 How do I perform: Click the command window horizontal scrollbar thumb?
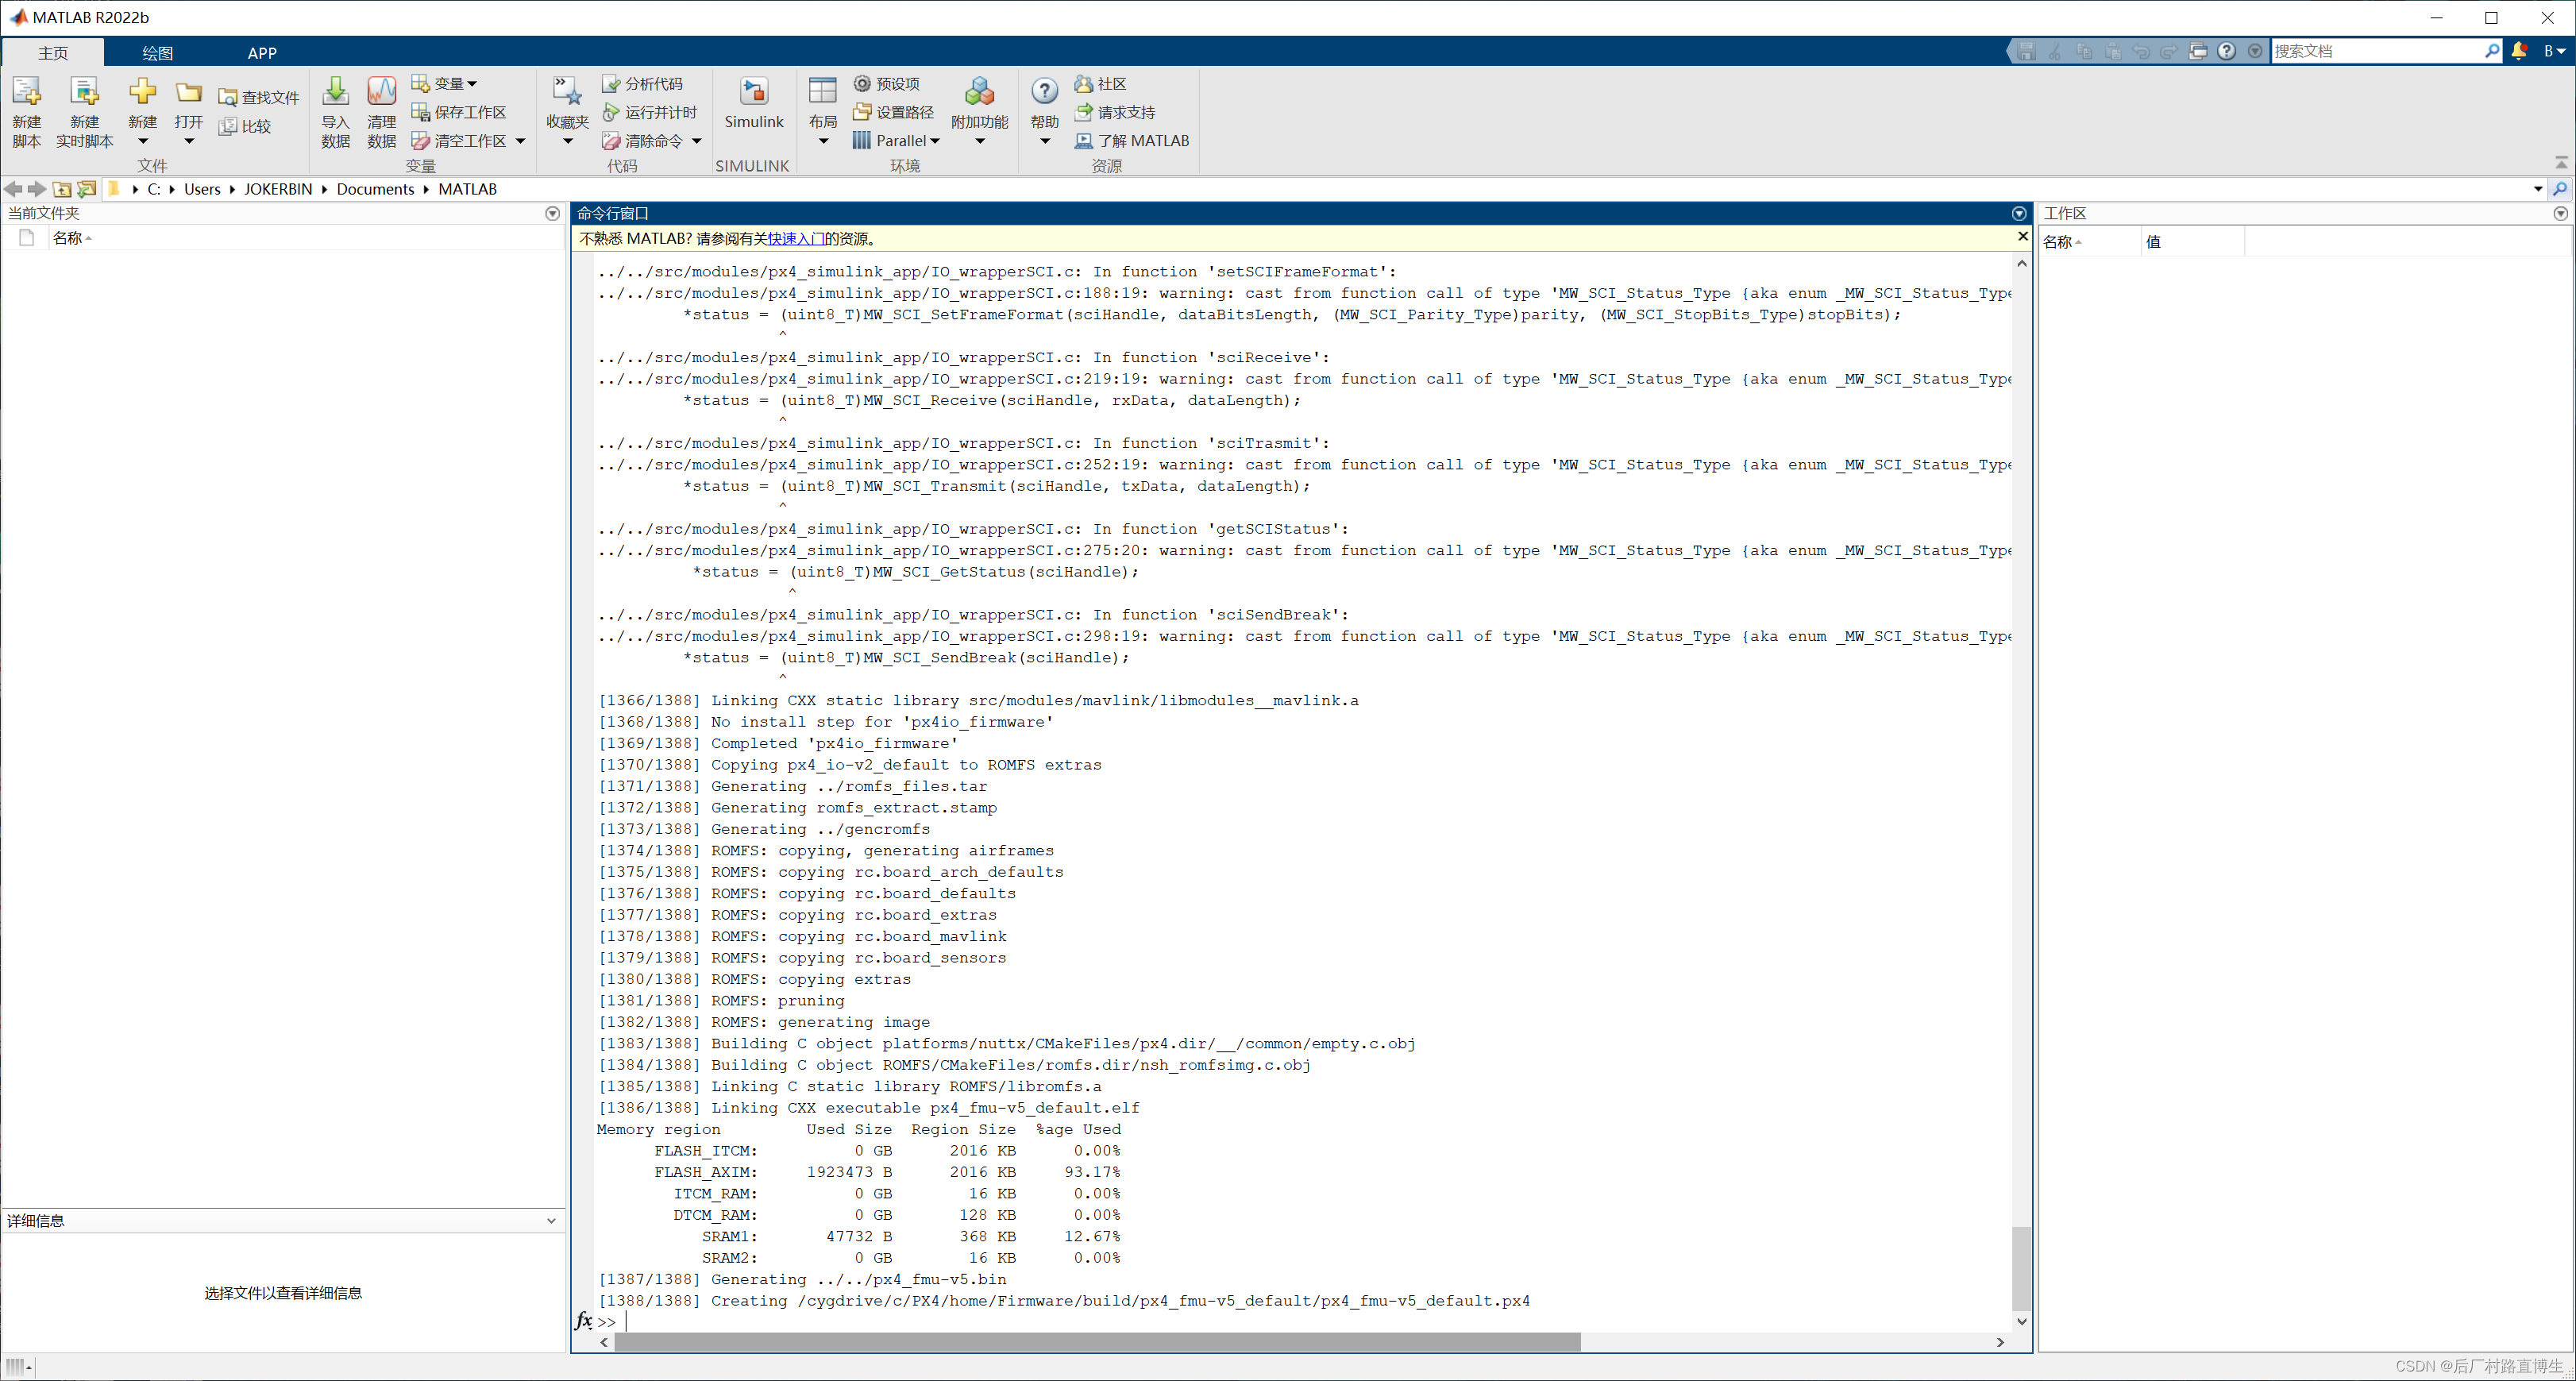[x=1097, y=1343]
